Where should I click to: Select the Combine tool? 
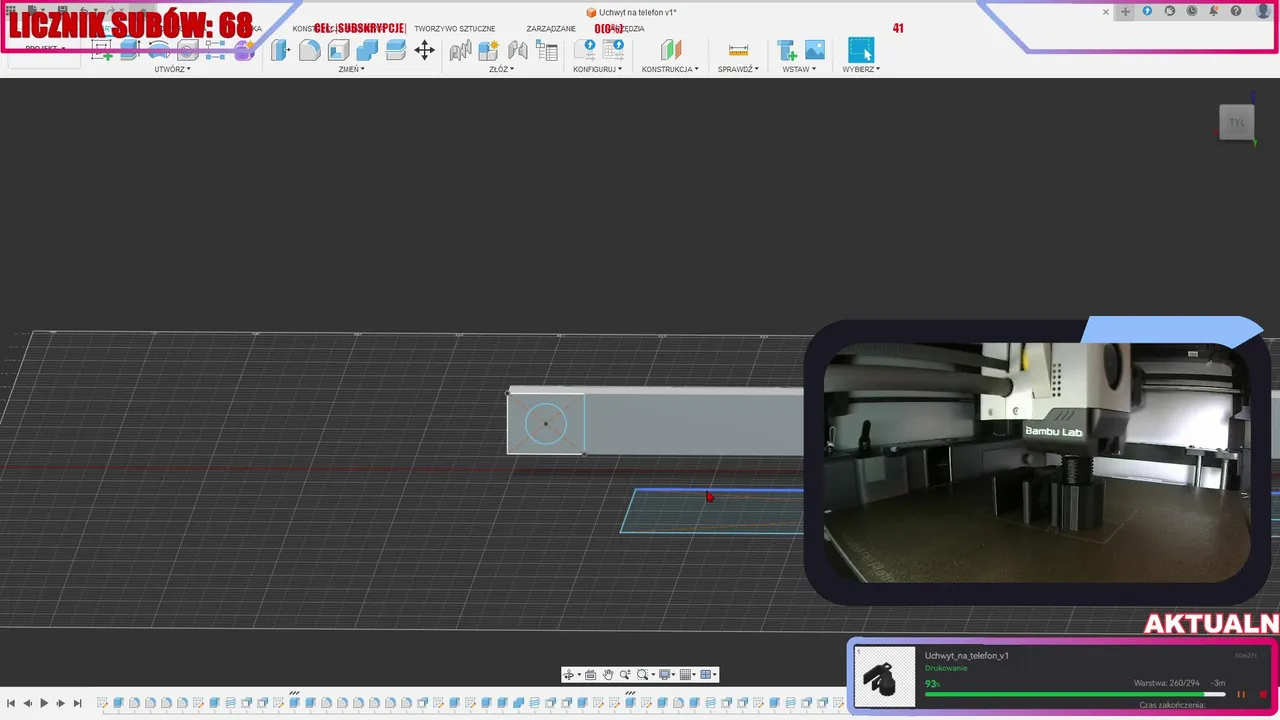click(368, 50)
